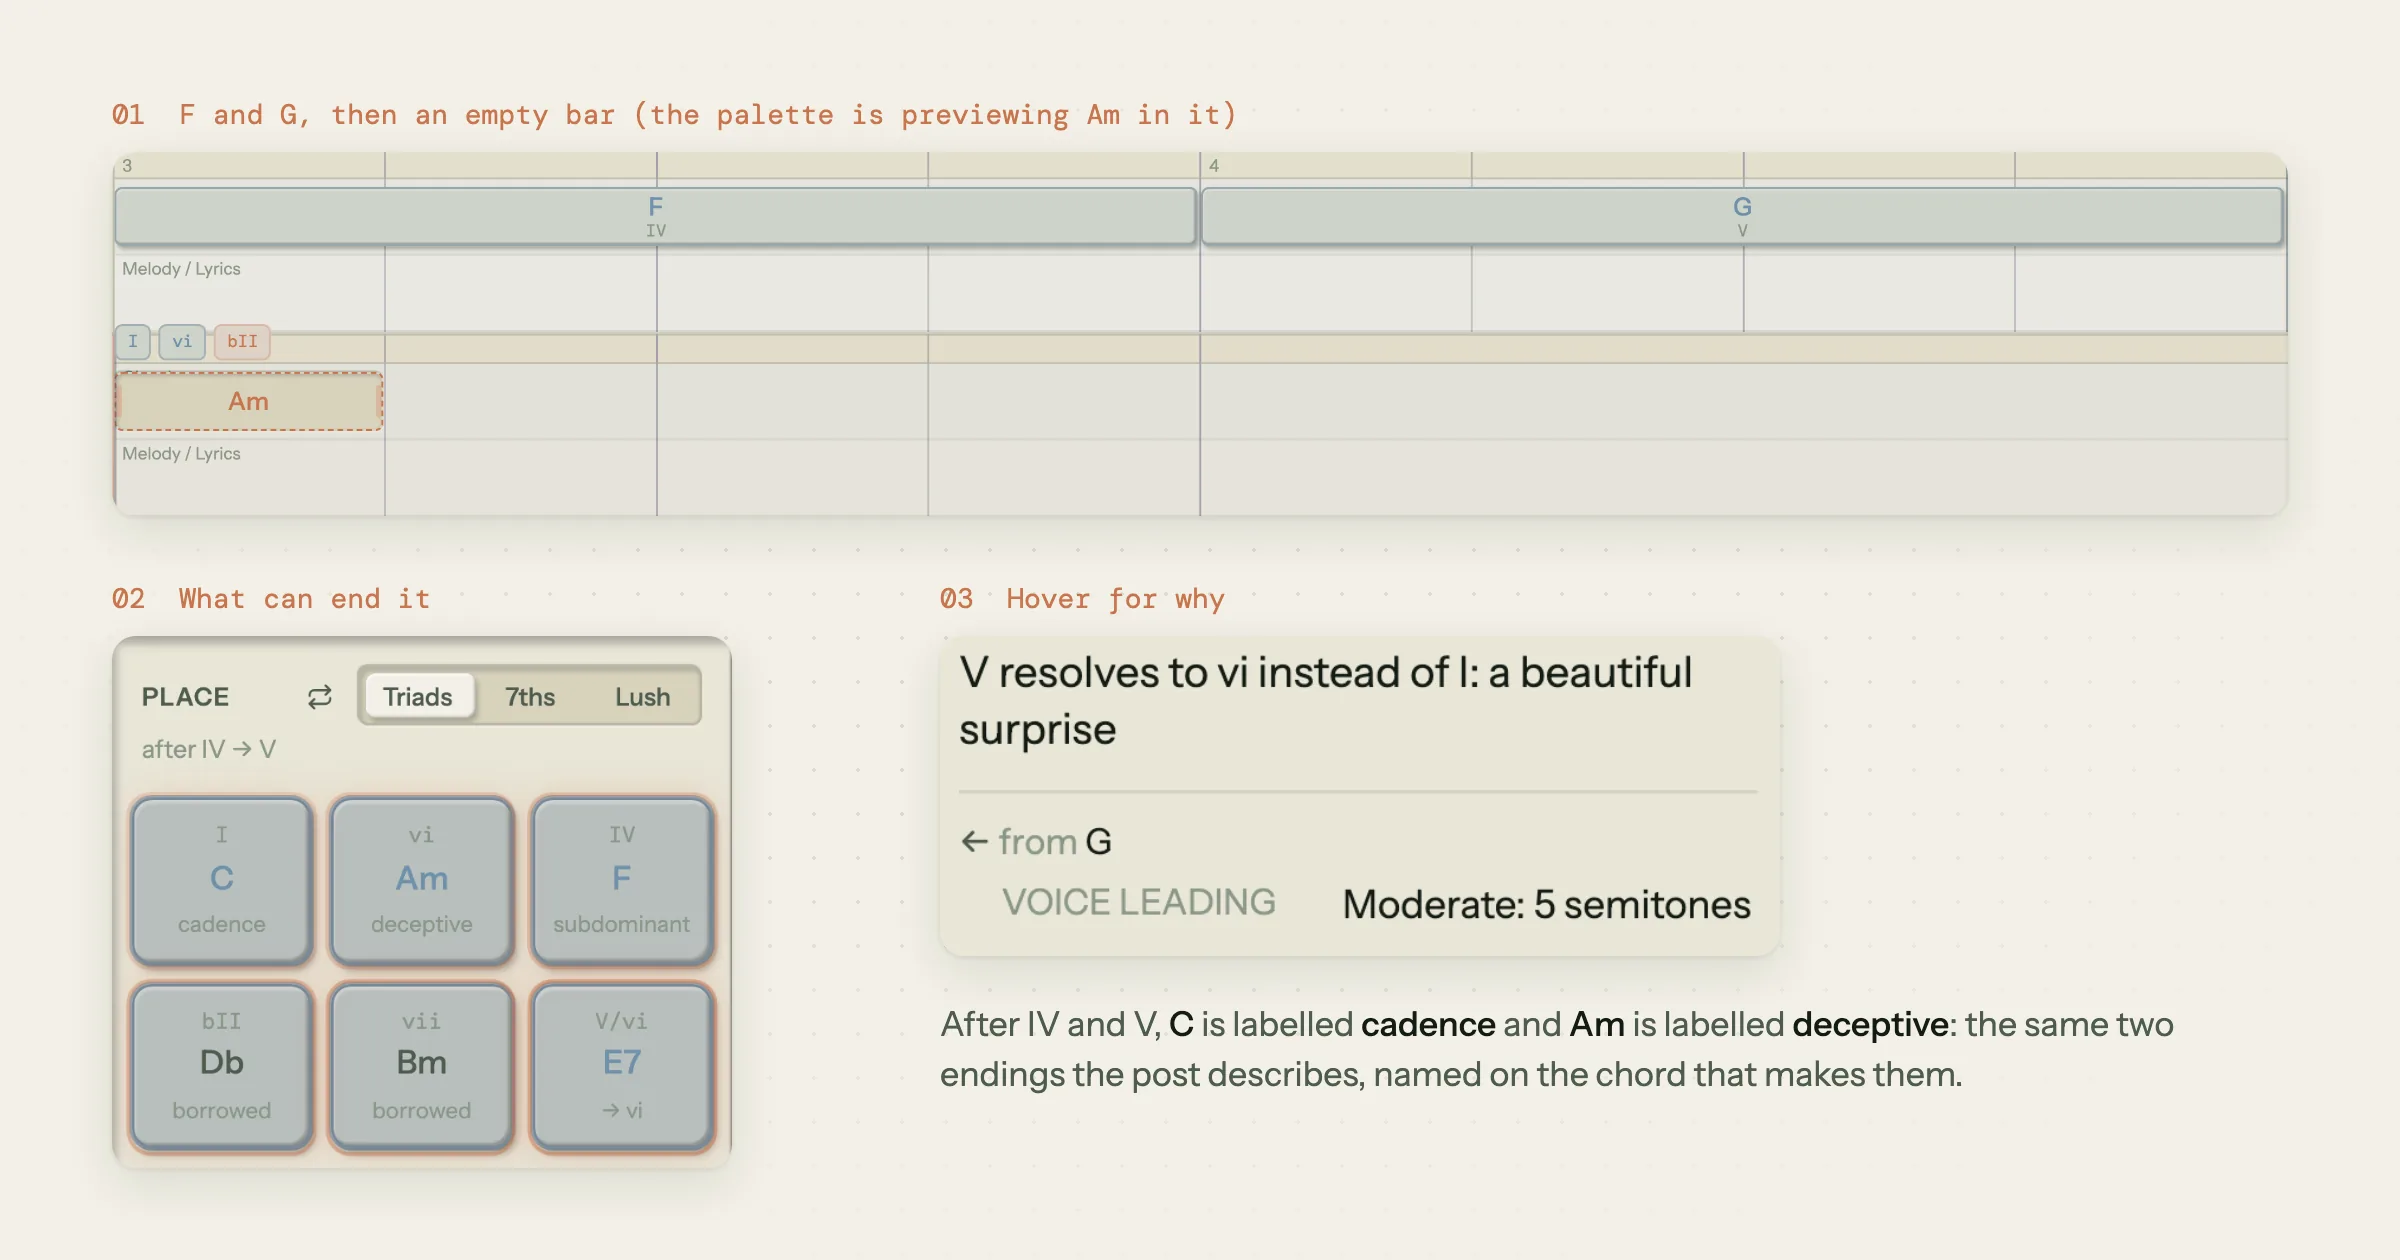The image size is (2400, 1260).
Task: Switch to the Triads tab
Action: tap(417, 697)
